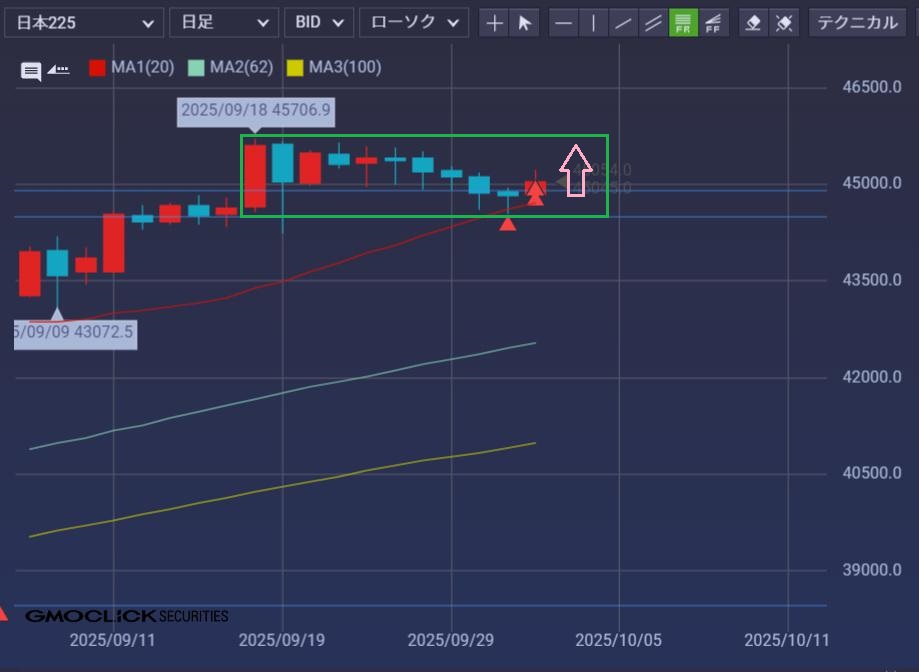Click the delete all drawings icon
This screenshot has height=672, width=919.
(785, 23)
